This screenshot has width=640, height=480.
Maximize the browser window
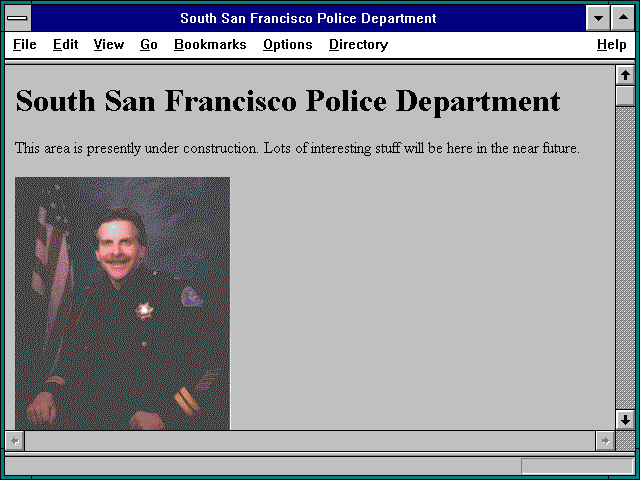point(623,18)
